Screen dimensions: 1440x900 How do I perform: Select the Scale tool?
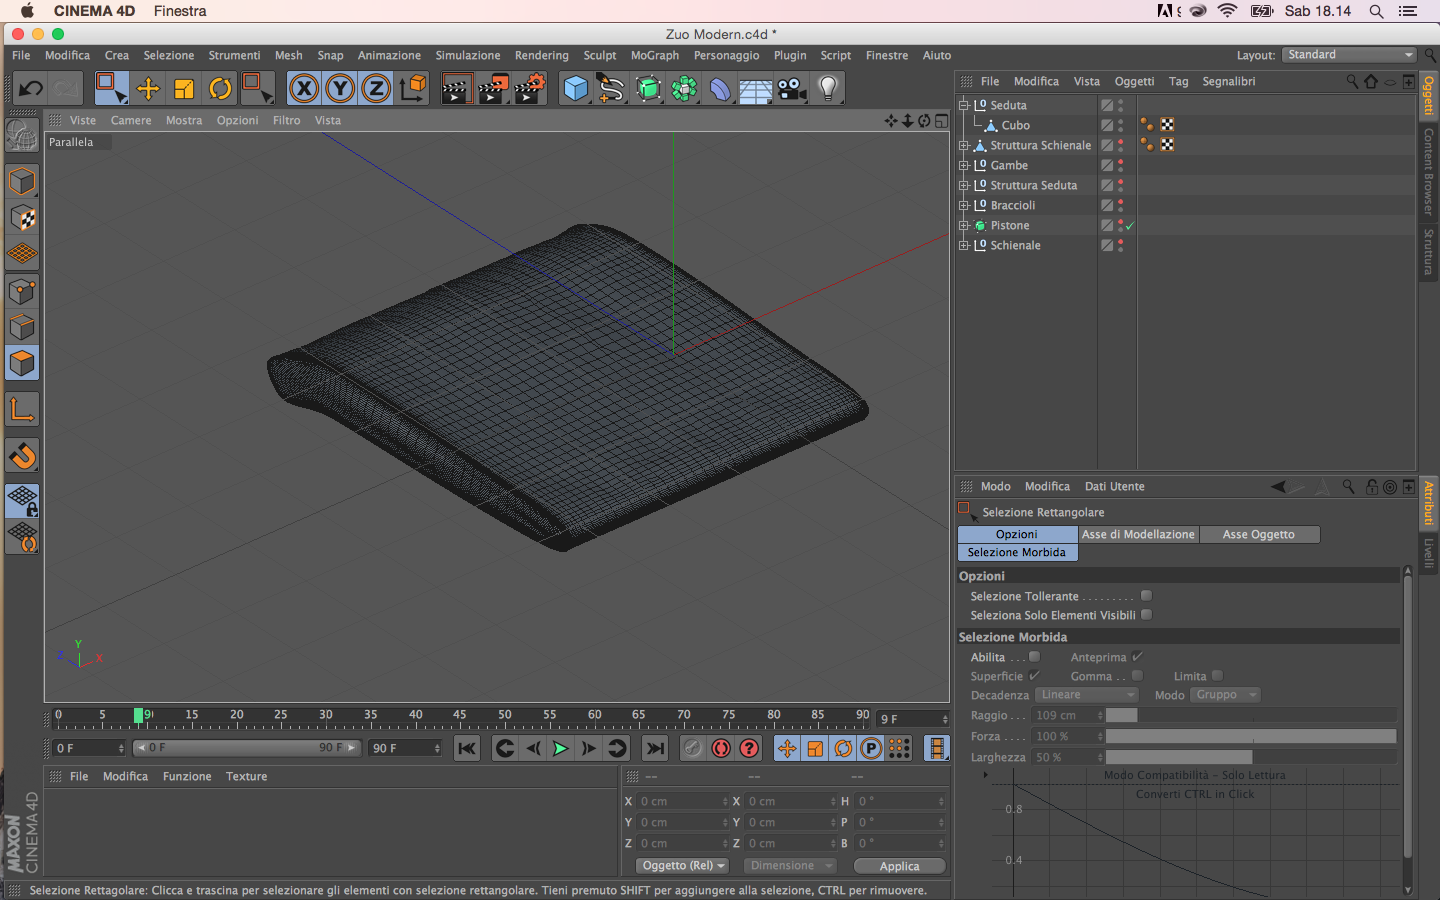point(184,89)
